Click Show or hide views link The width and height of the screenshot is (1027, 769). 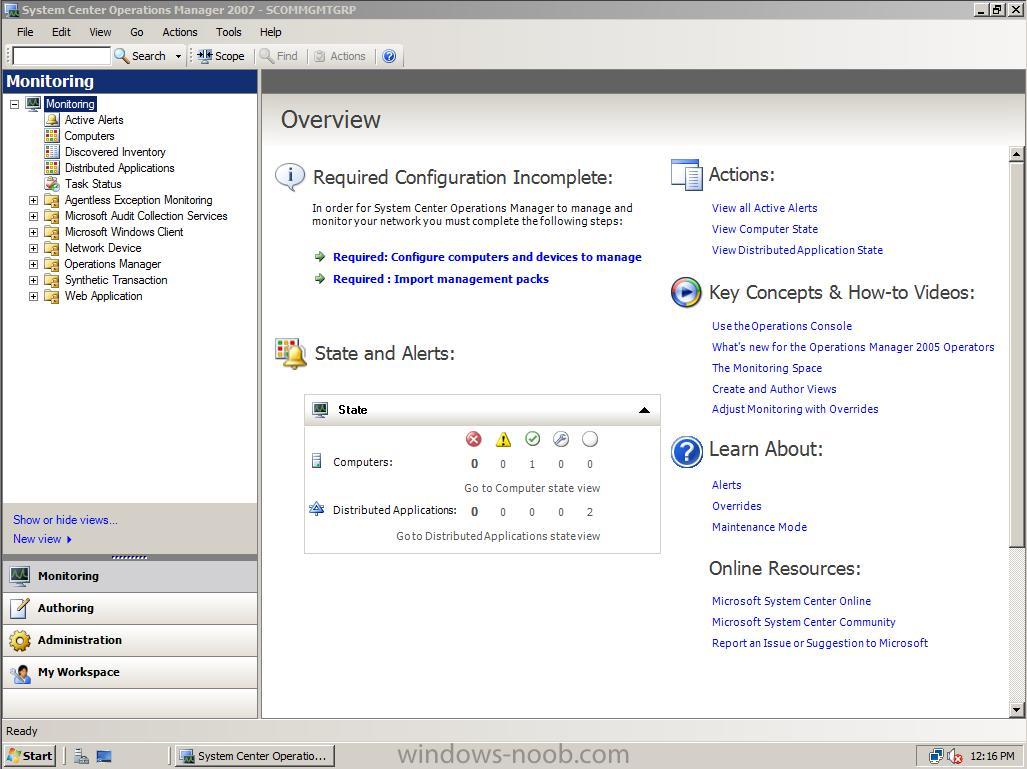pyautogui.click(x=65, y=519)
